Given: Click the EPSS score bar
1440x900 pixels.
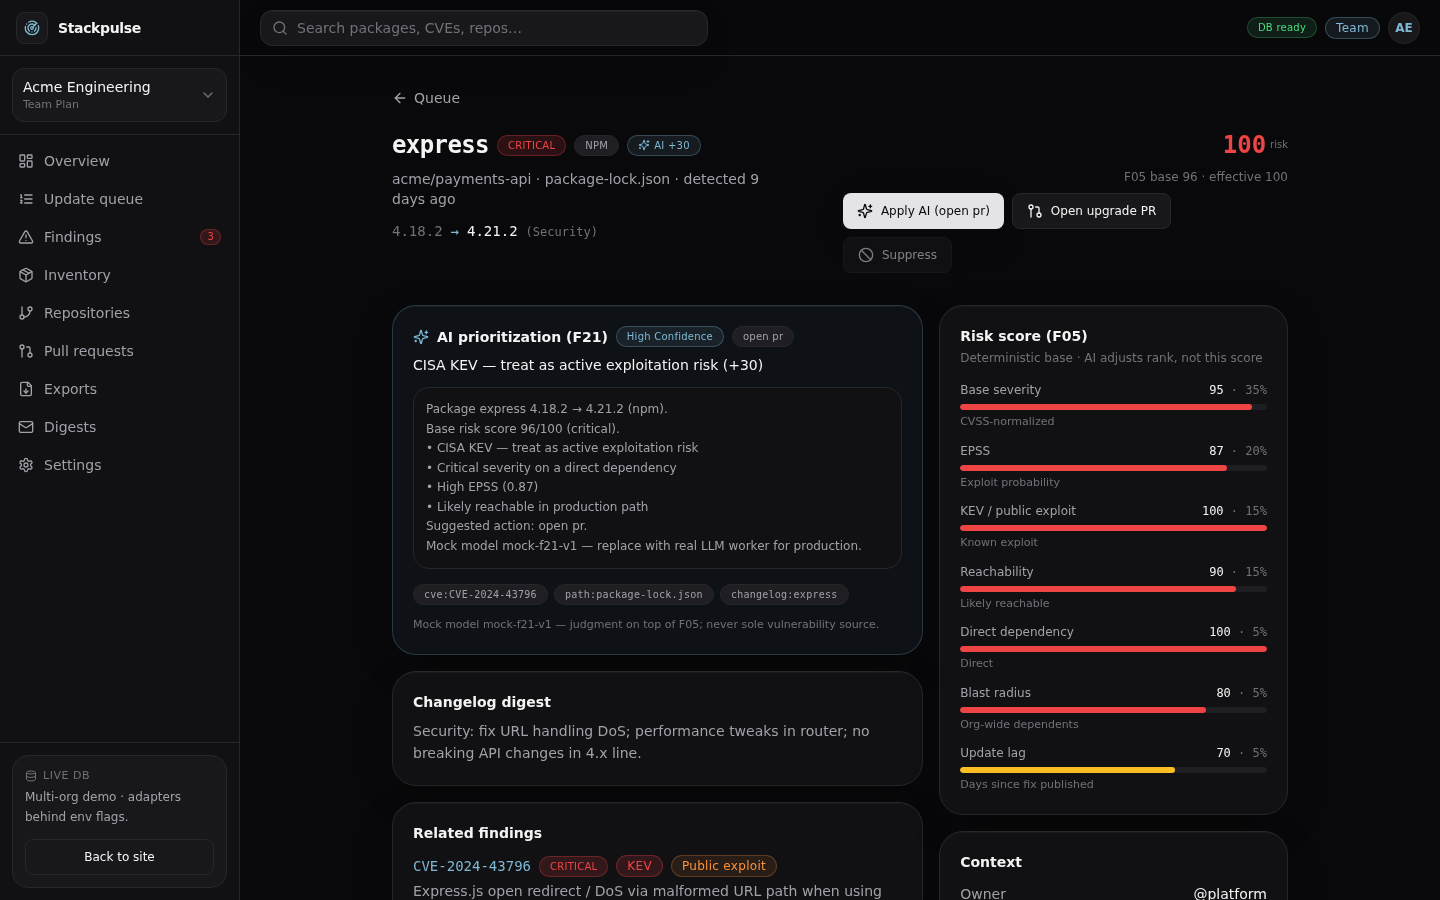Looking at the screenshot, I should [1113, 468].
